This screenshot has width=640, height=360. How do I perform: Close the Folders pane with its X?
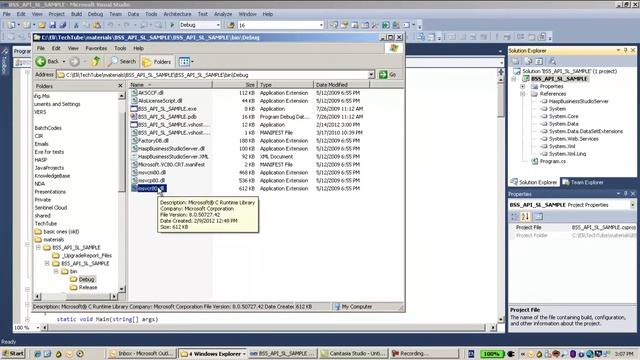[120, 86]
